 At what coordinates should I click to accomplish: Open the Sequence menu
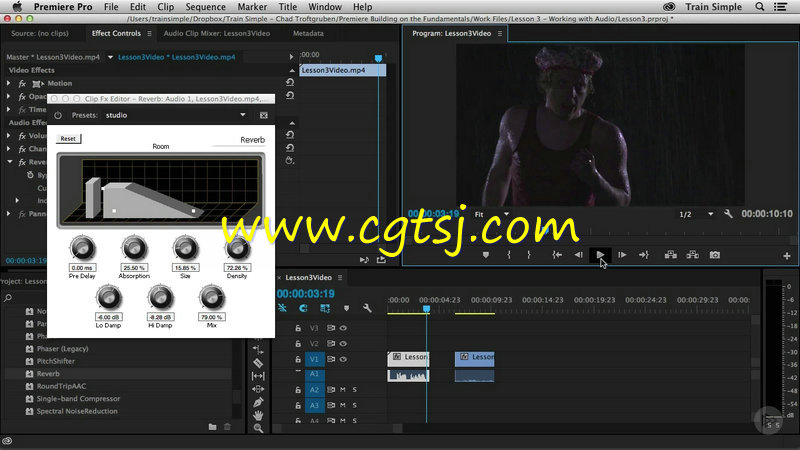click(x=205, y=7)
